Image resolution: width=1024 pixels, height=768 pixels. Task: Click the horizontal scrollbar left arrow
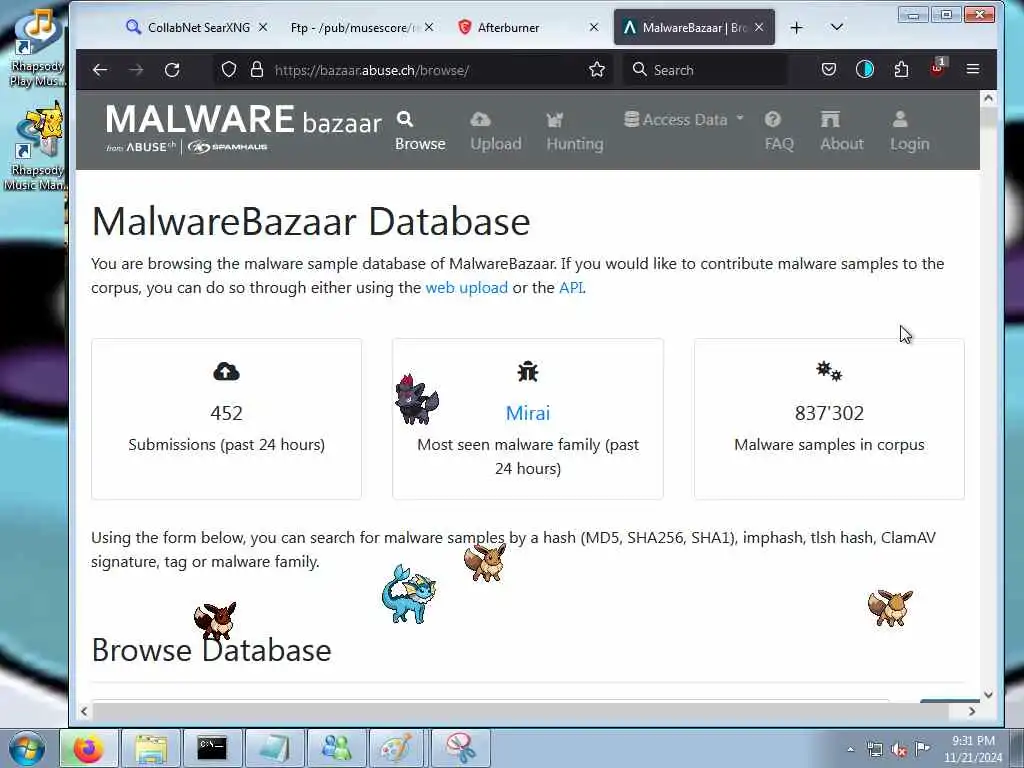click(x=84, y=712)
